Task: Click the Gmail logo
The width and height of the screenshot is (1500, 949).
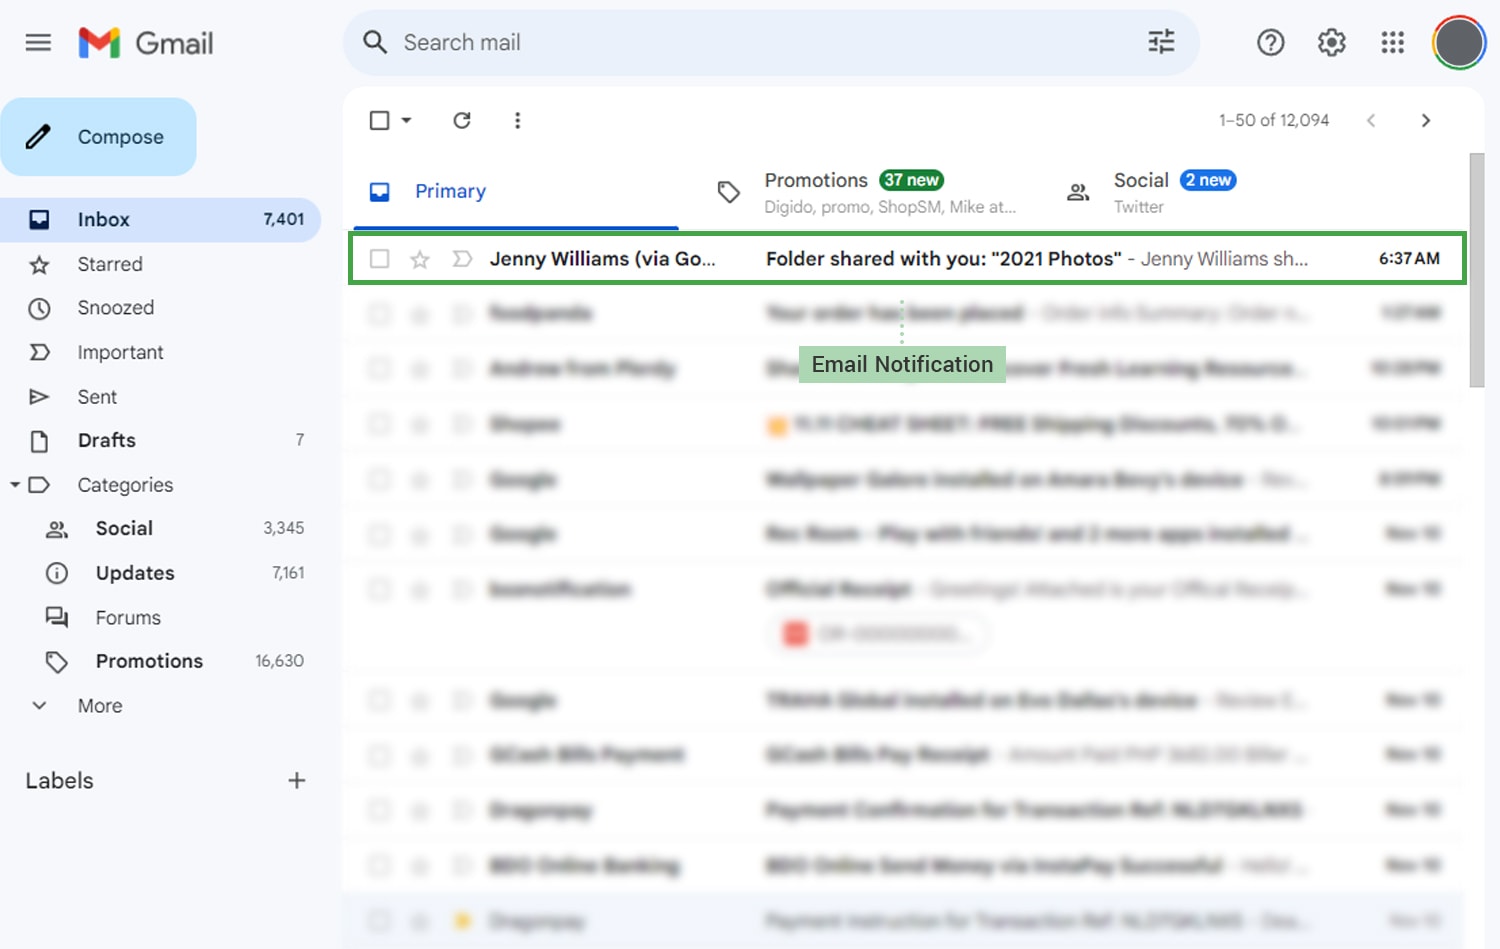Action: point(145,42)
